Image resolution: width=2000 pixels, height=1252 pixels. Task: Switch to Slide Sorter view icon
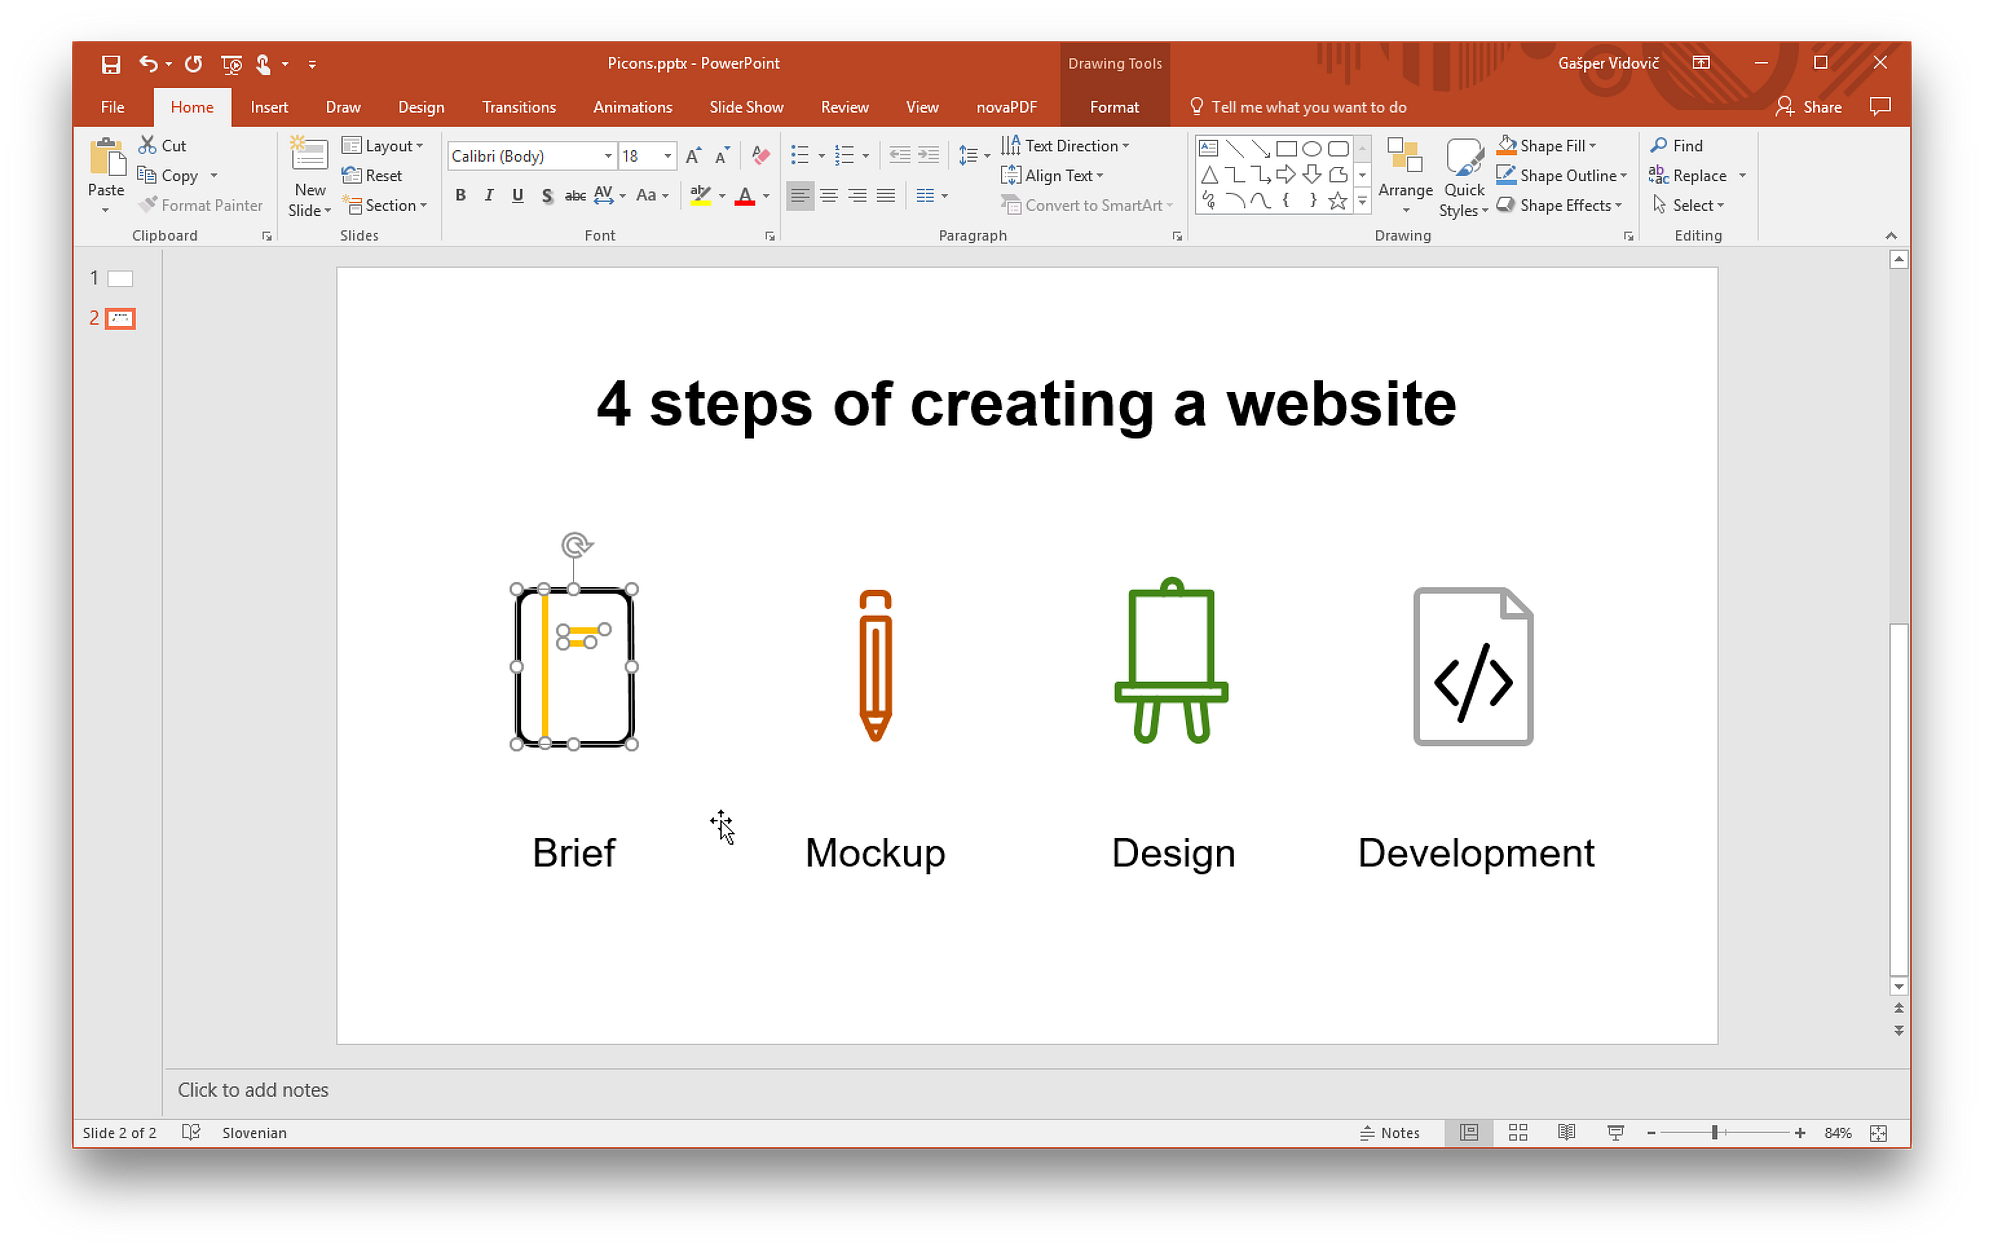[x=1518, y=1132]
